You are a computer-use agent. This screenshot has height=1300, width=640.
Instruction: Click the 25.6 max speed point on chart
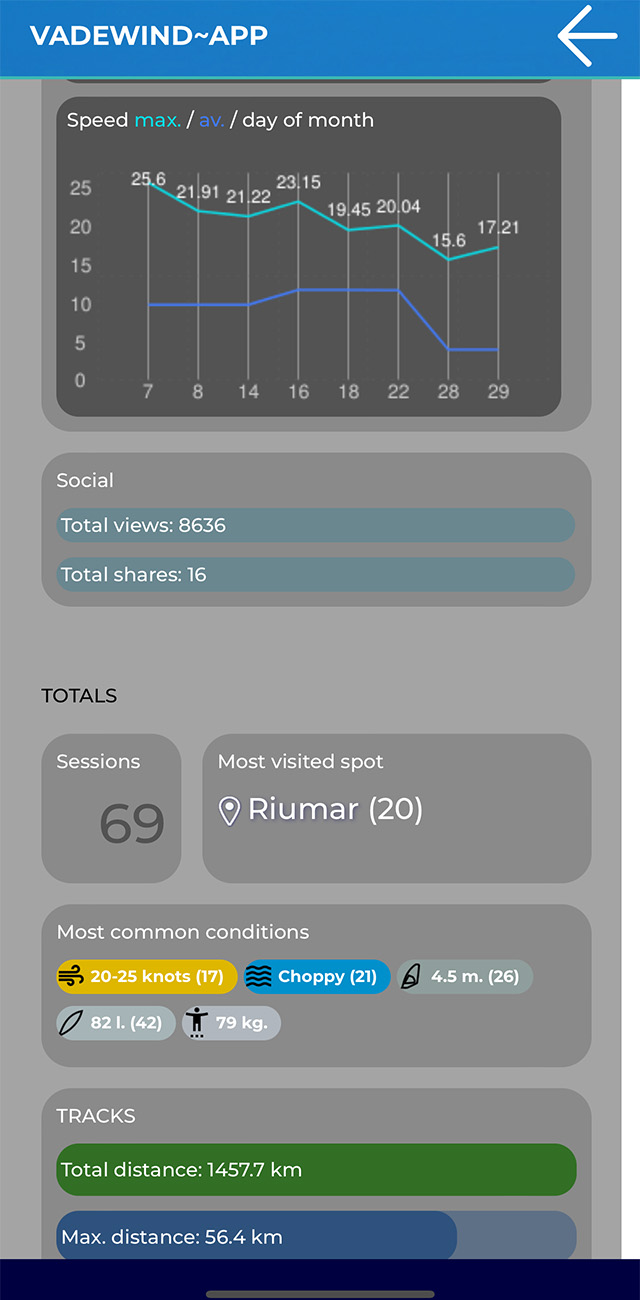coord(149,183)
